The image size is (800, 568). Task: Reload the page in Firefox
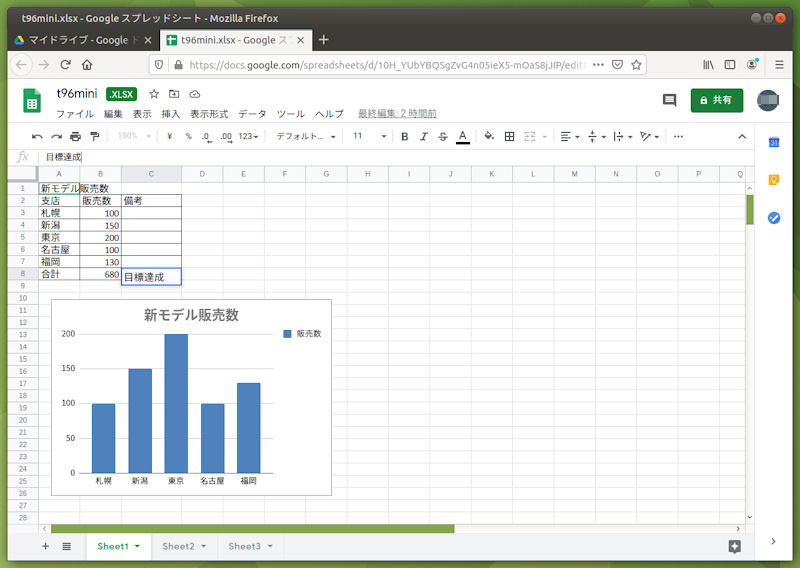[65, 65]
